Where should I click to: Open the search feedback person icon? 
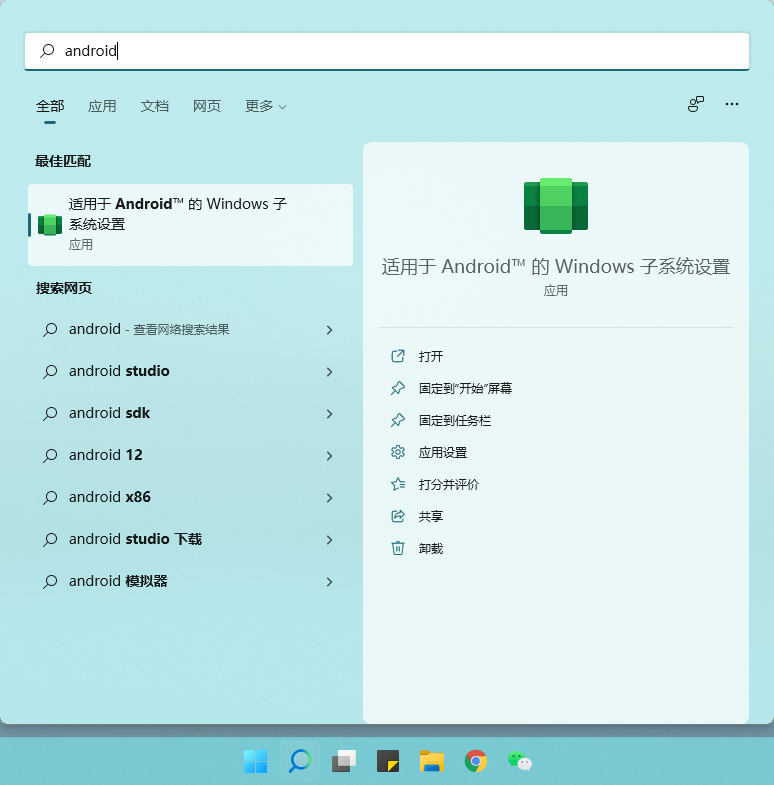click(695, 104)
